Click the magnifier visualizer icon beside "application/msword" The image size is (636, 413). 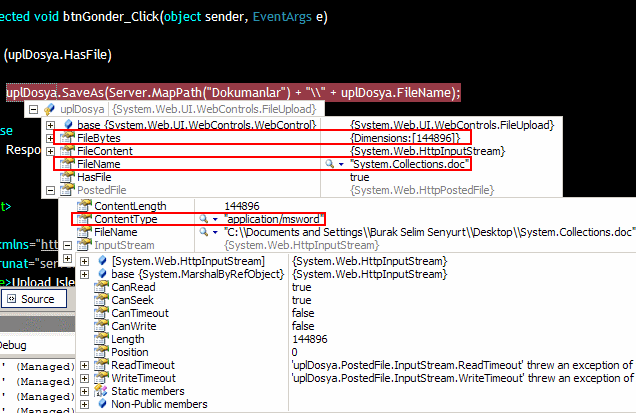(x=203, y=218)
